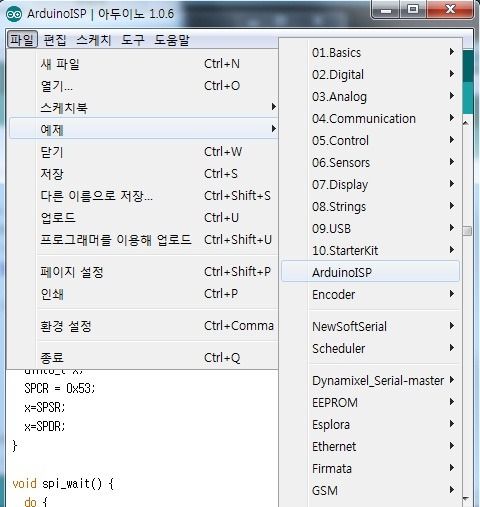The height and width of the screenshot is (507, 480).
Task: Expand 02.Digital examples submenu
Action: tap(370, 74)
